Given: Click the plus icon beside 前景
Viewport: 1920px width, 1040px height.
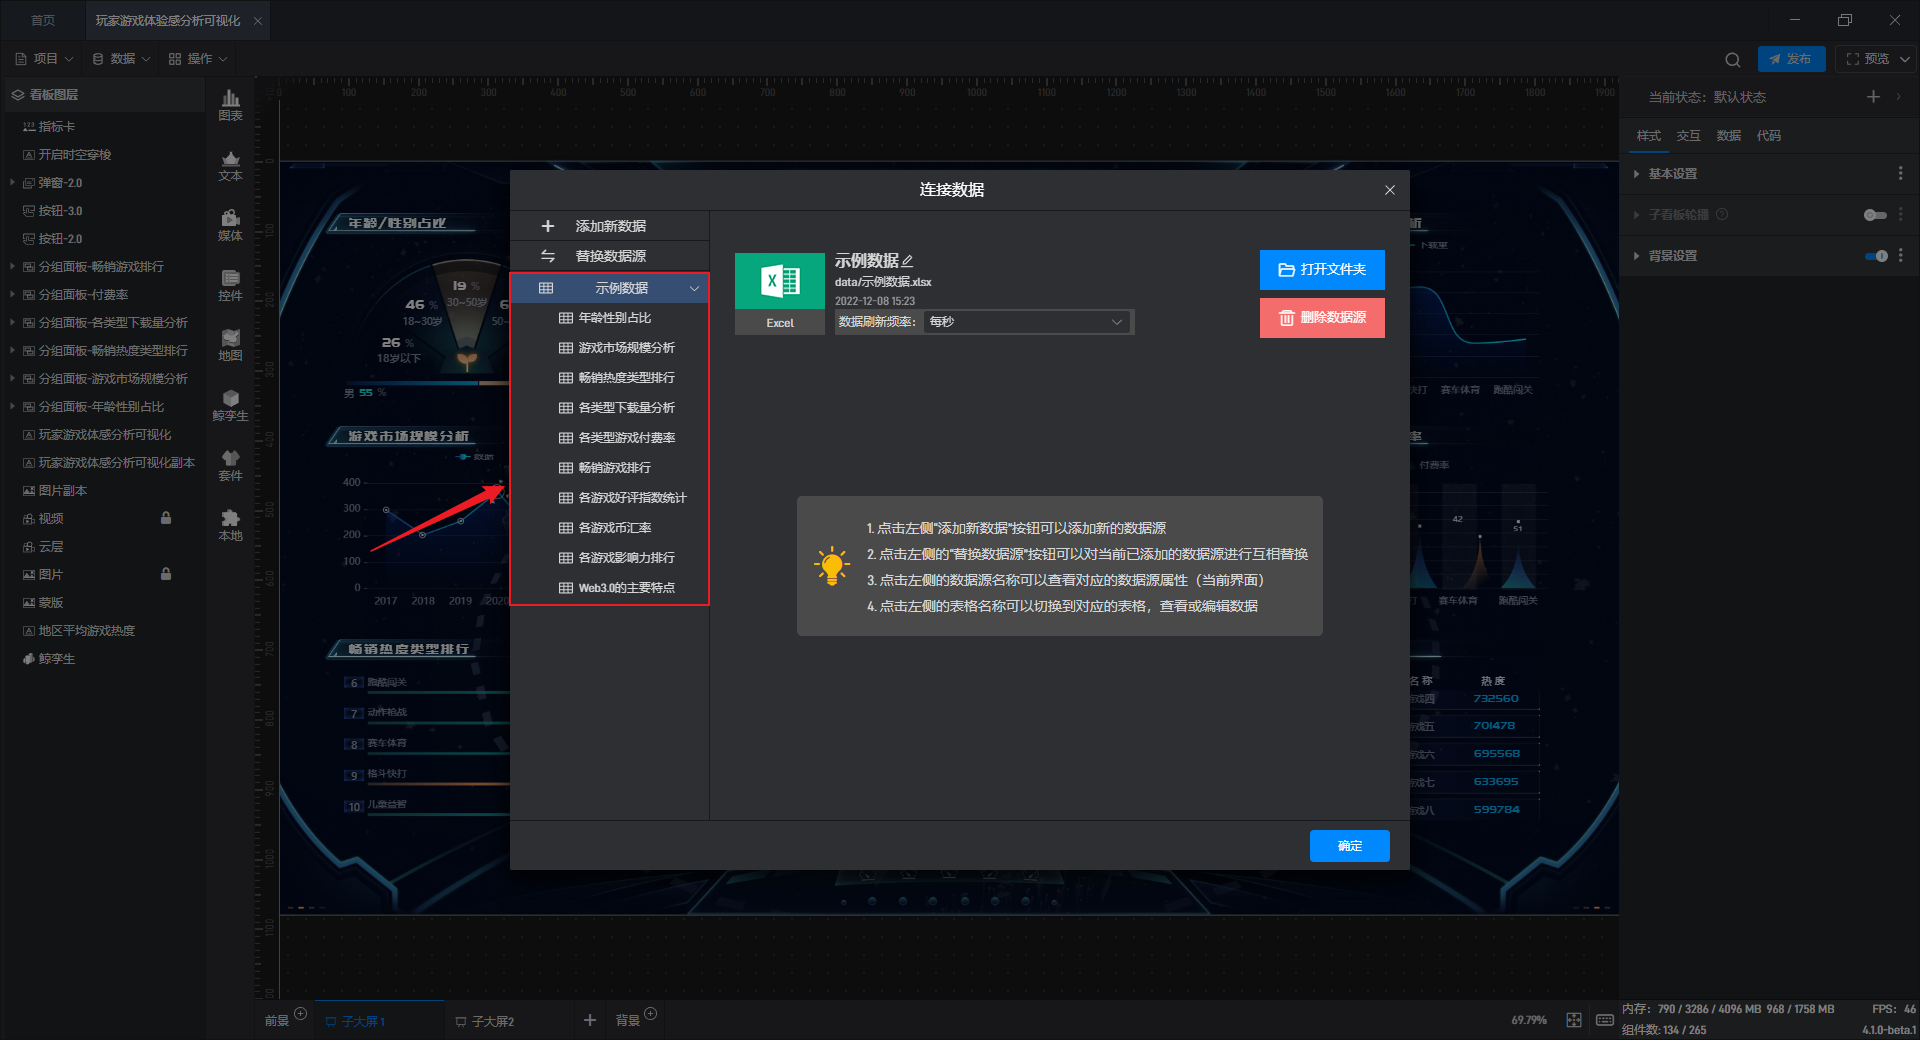Looking at the screenshot, I should coord(301,1014).
